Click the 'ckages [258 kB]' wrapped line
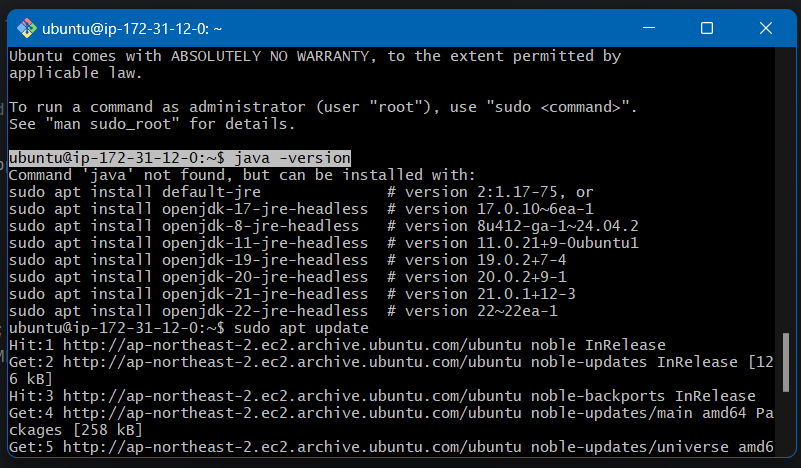 tap(76, 430)
